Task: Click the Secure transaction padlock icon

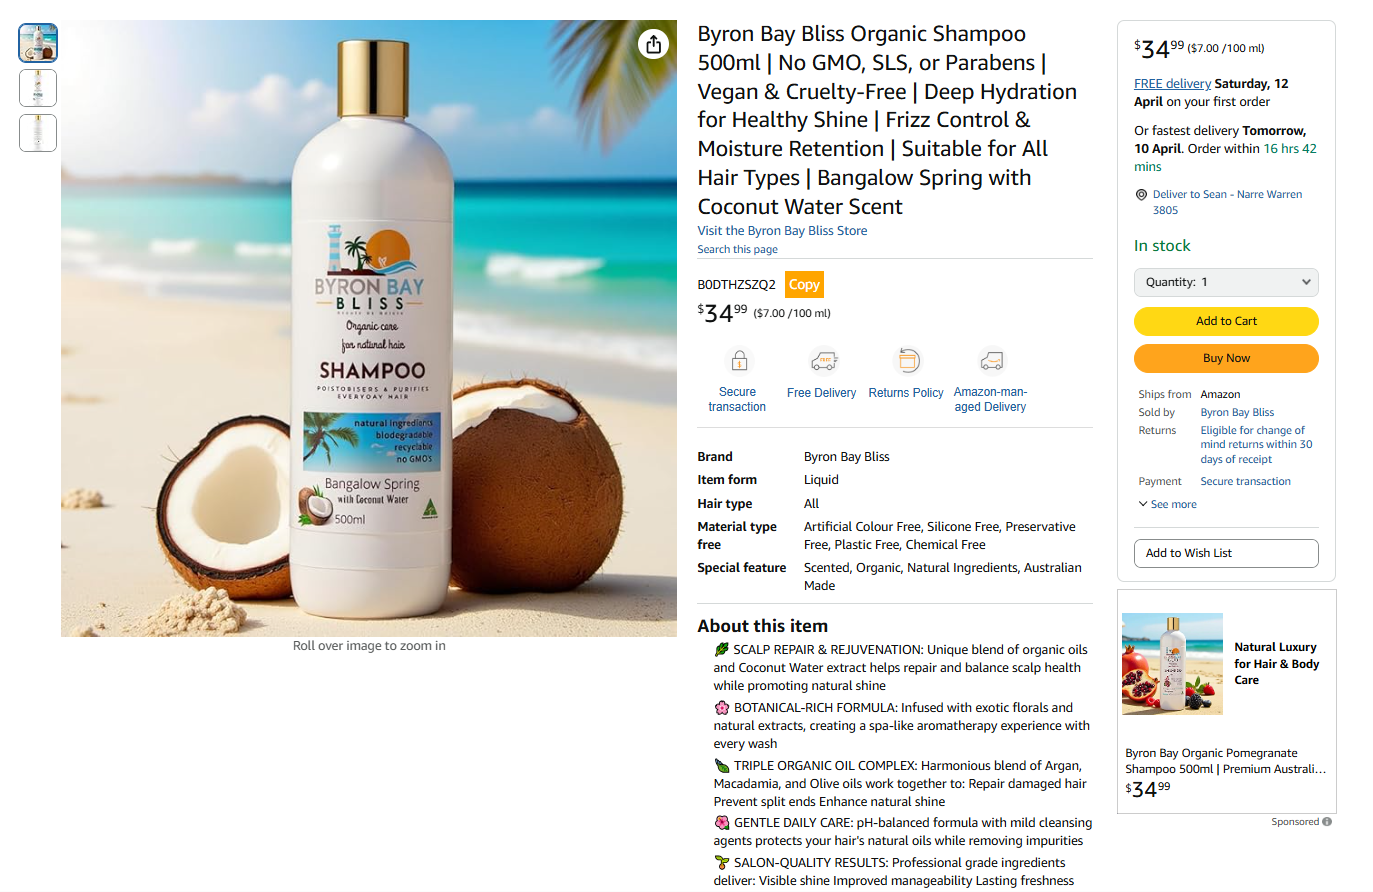Action: click(739, 360)
